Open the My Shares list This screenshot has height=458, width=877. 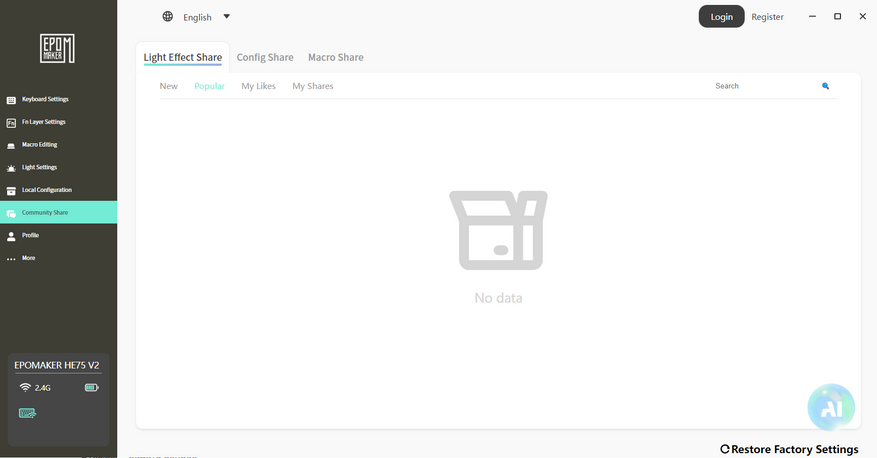313,86
